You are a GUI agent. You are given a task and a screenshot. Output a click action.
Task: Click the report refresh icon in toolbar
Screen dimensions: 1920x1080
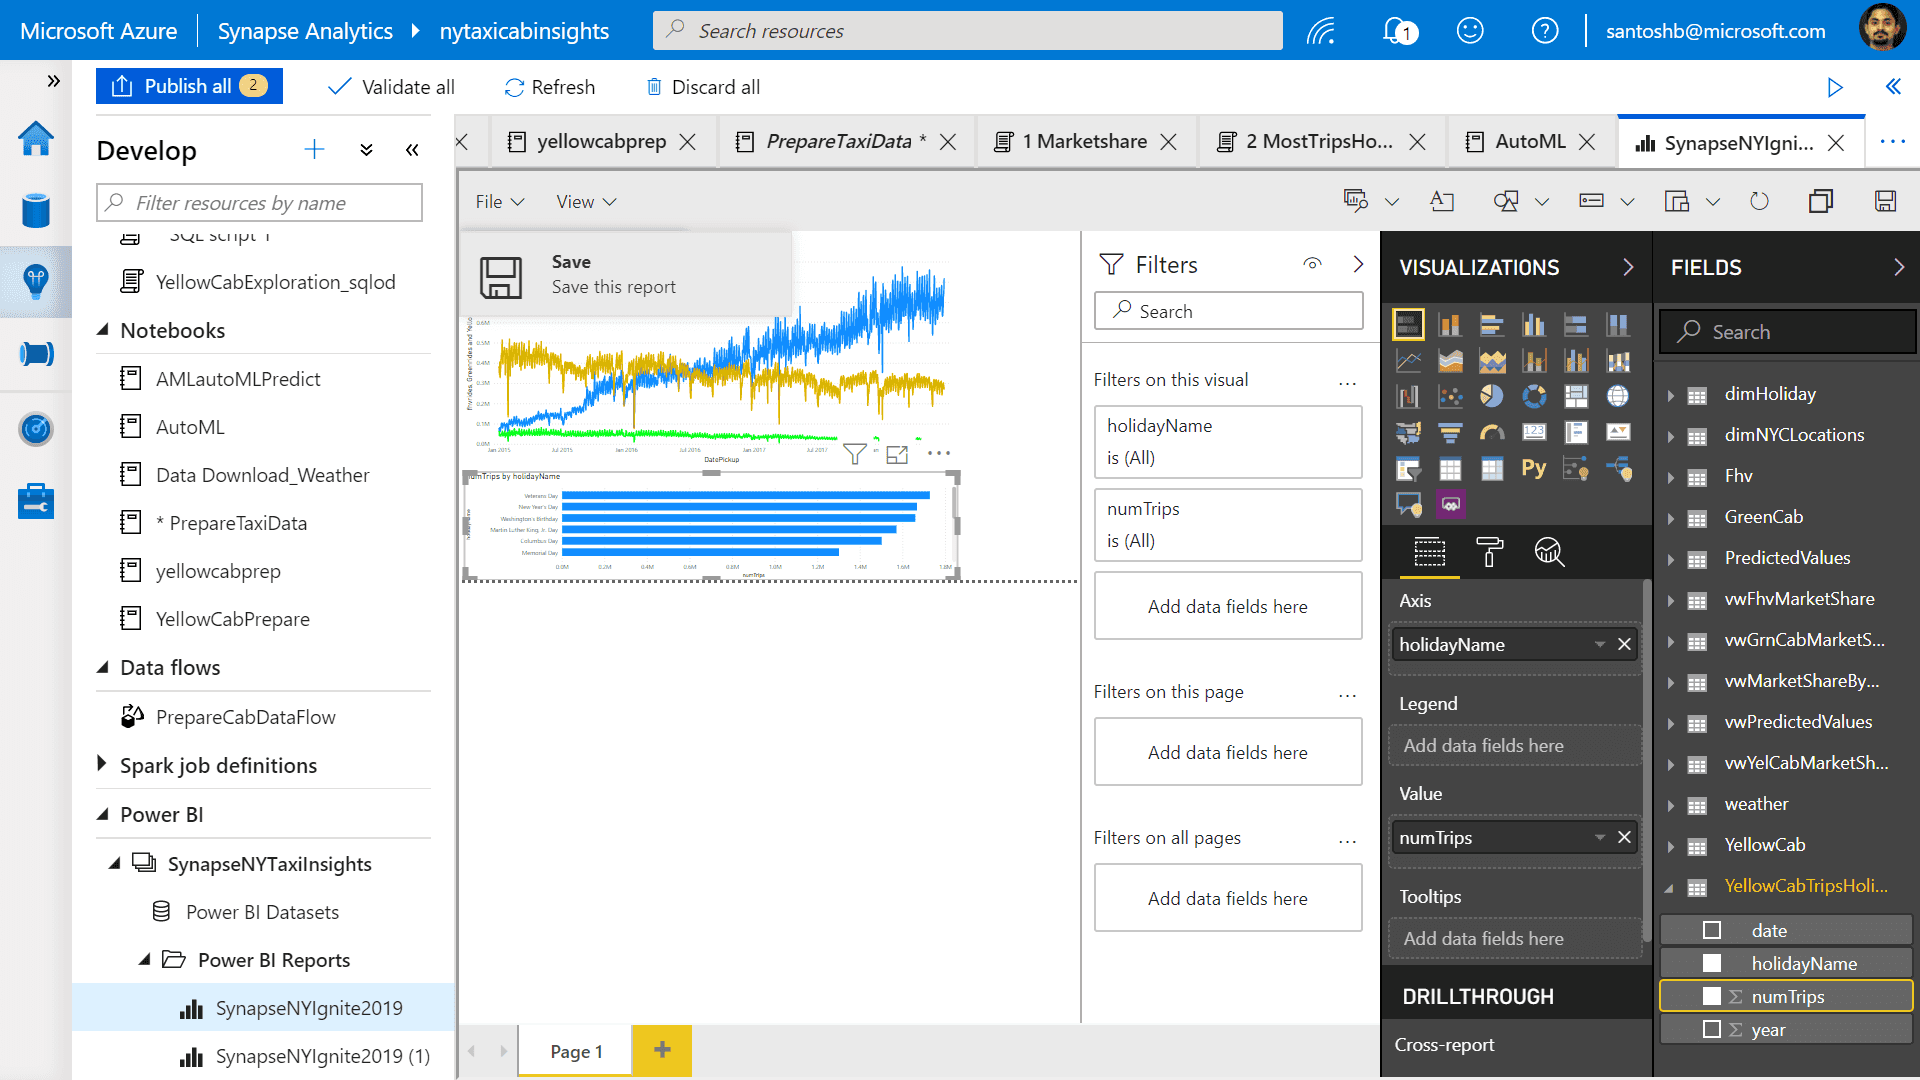[x=1759, y=201]
